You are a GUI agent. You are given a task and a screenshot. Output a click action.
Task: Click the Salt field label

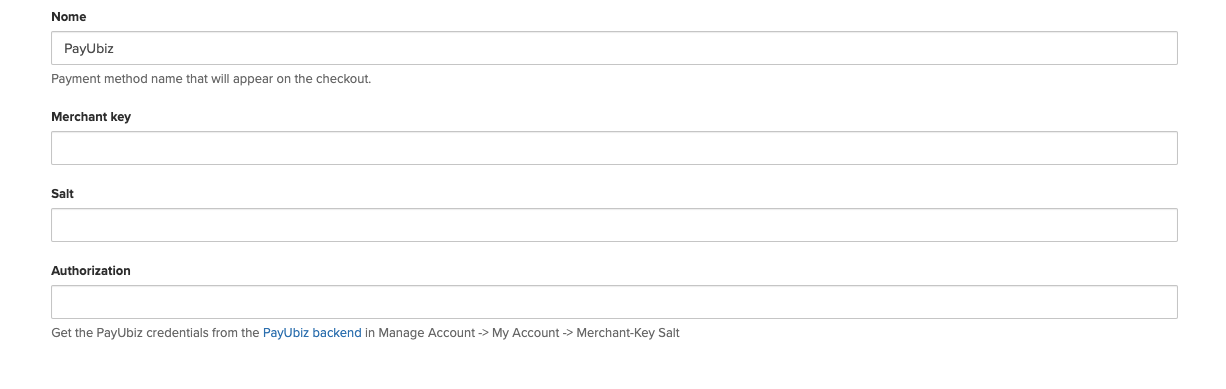click(x=63, y=194)
